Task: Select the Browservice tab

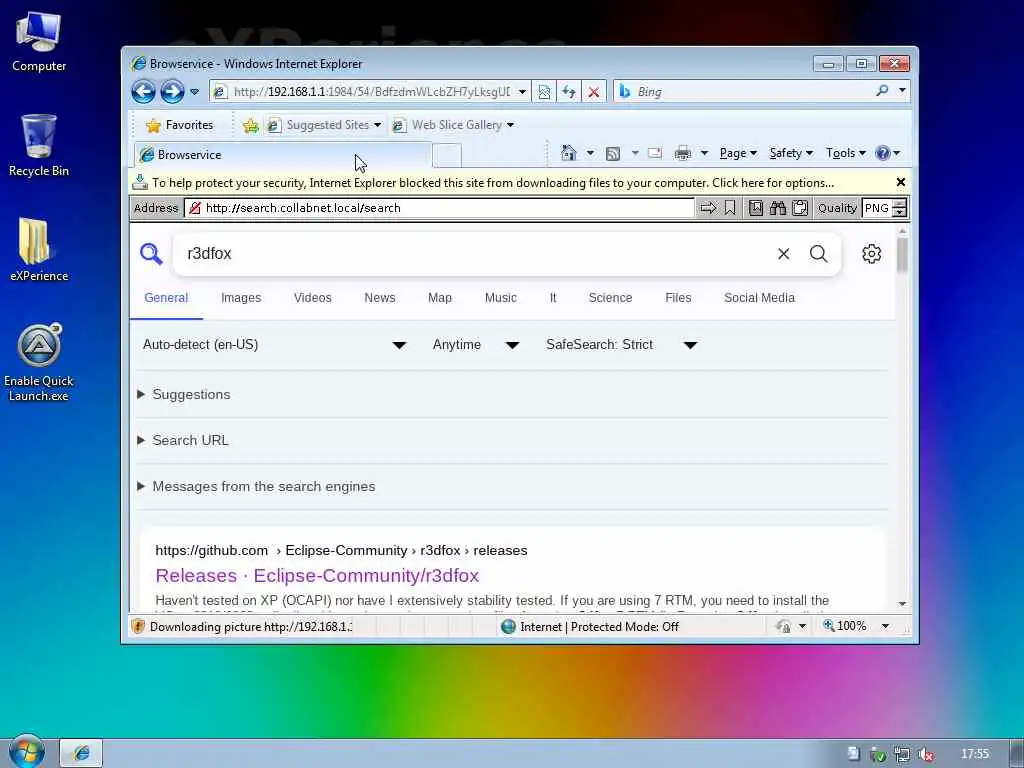Action: tap(282, 155)
